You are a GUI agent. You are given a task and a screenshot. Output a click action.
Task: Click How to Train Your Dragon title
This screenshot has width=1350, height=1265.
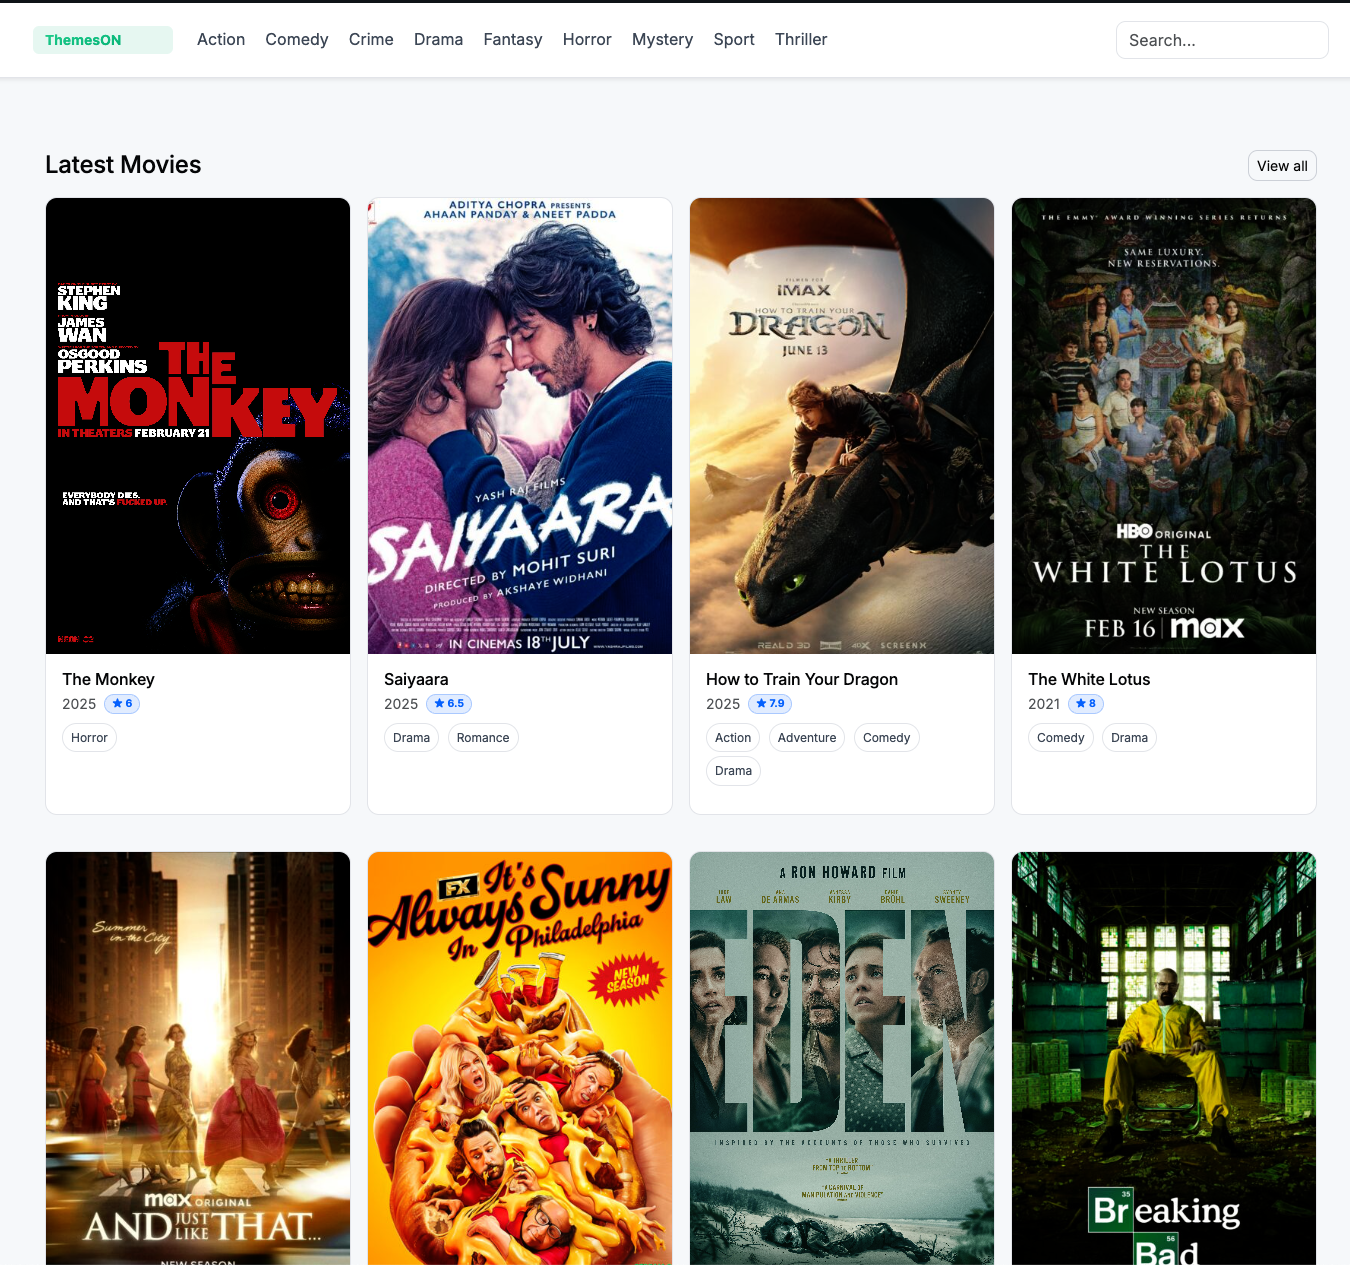(x=802, y=679)
